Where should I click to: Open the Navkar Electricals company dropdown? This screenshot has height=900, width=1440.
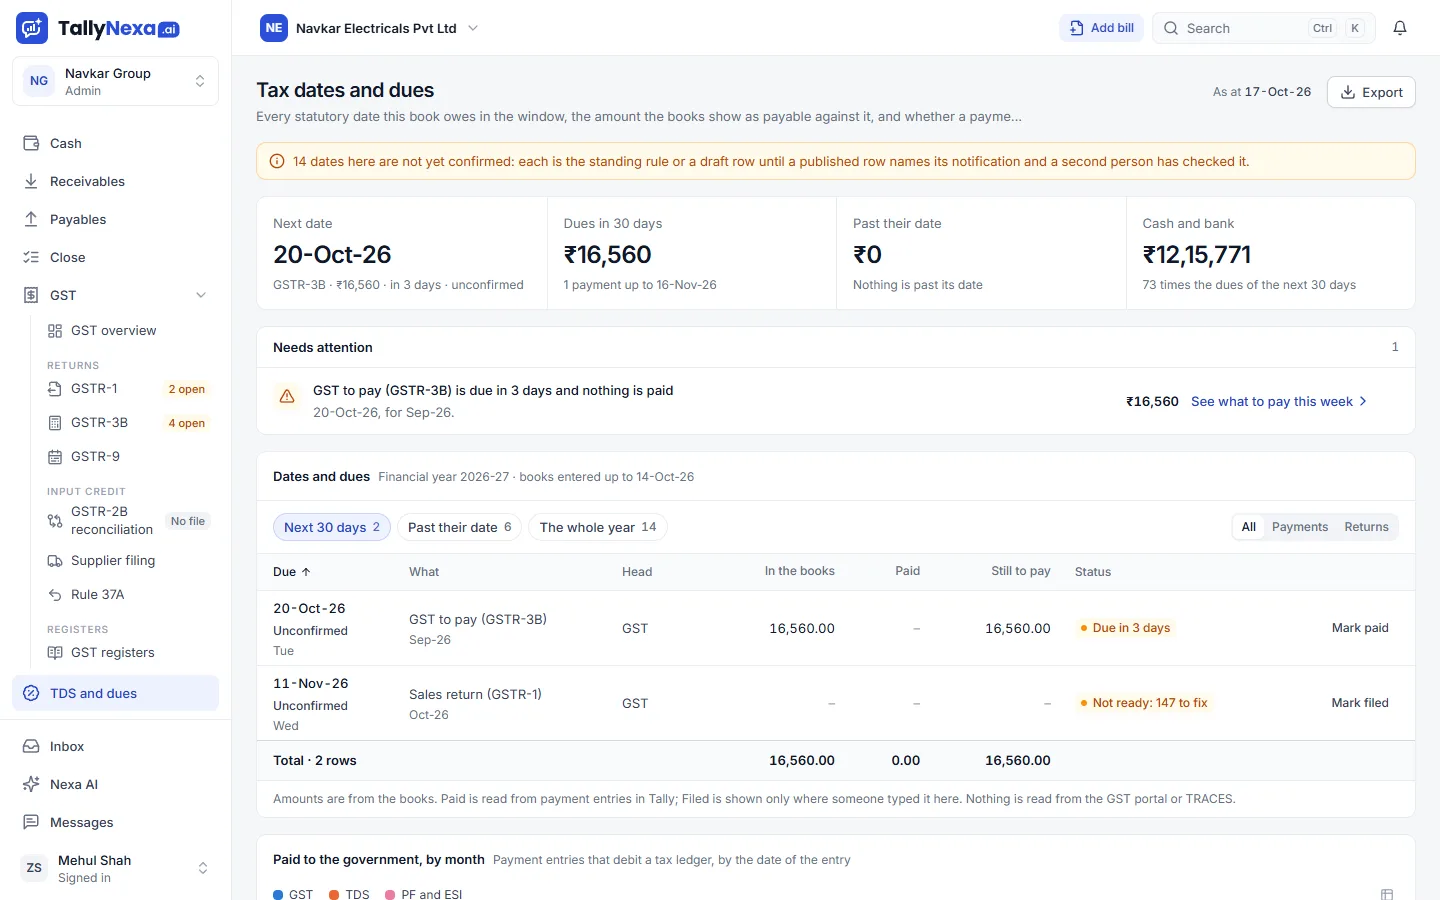(369, 28)
